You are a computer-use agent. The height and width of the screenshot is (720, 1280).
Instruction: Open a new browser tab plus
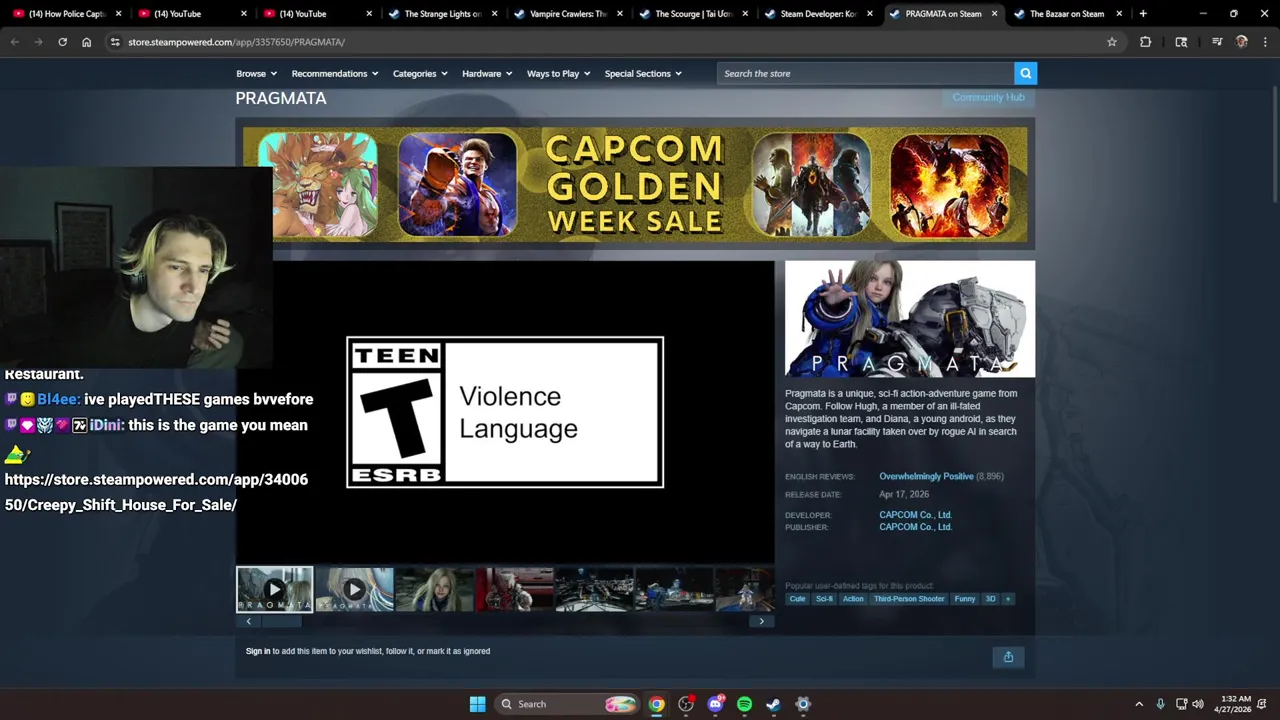coord(1143,14)
